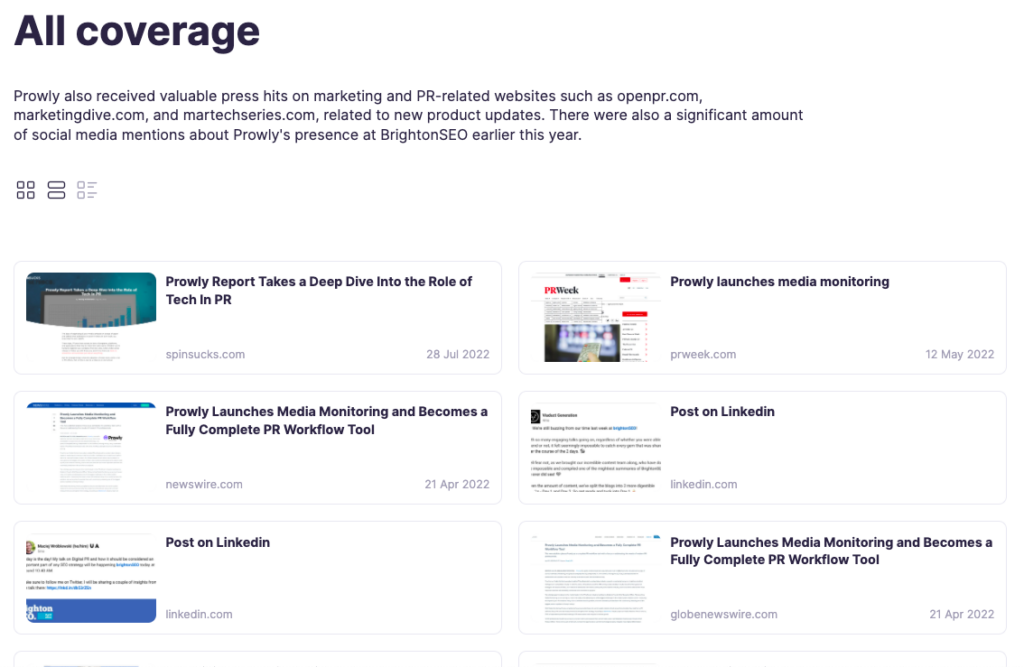
Task: Click the prweek.com source label
Action: coord(702,354)
